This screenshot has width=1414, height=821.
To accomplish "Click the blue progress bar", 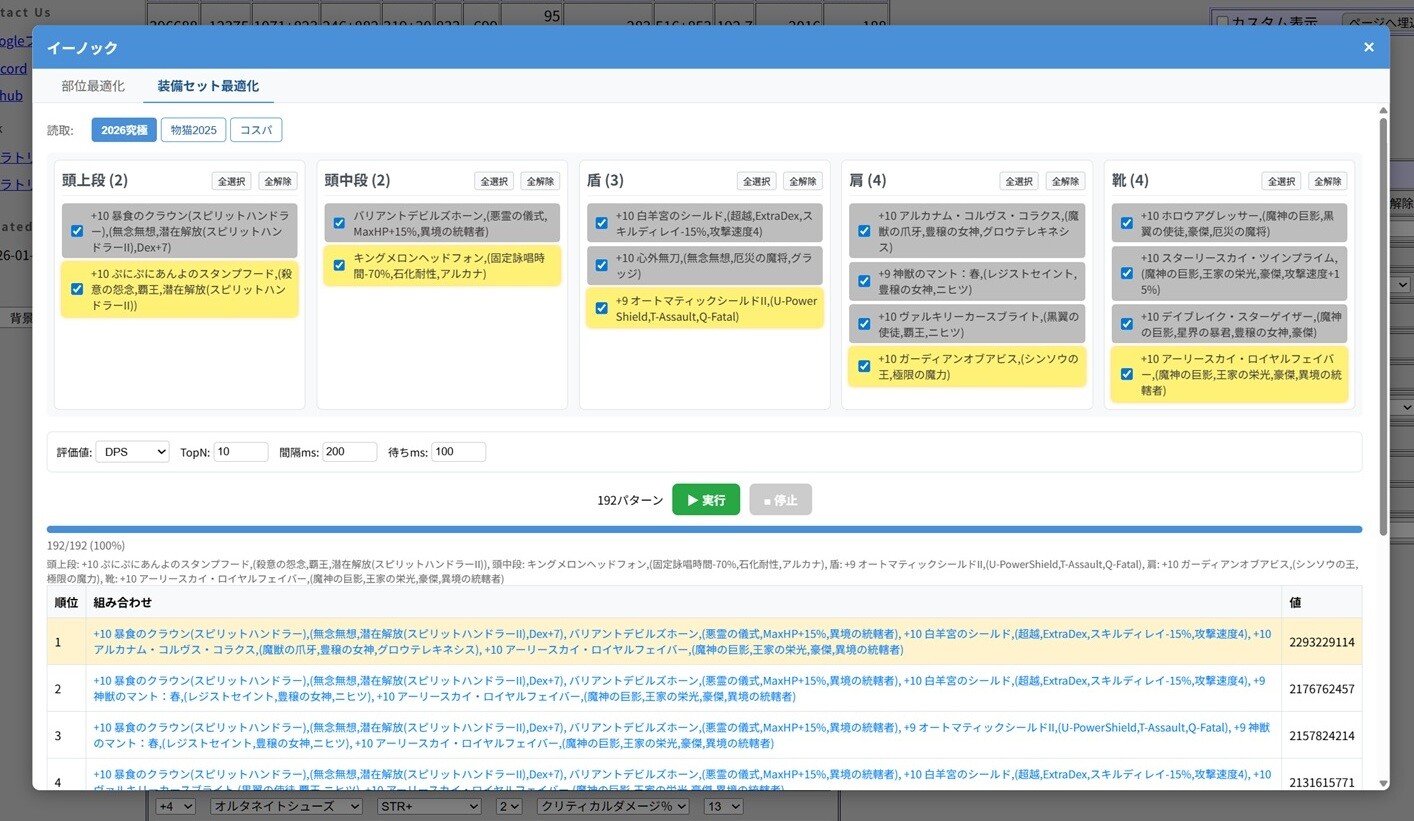I will (x=704, y=529).
